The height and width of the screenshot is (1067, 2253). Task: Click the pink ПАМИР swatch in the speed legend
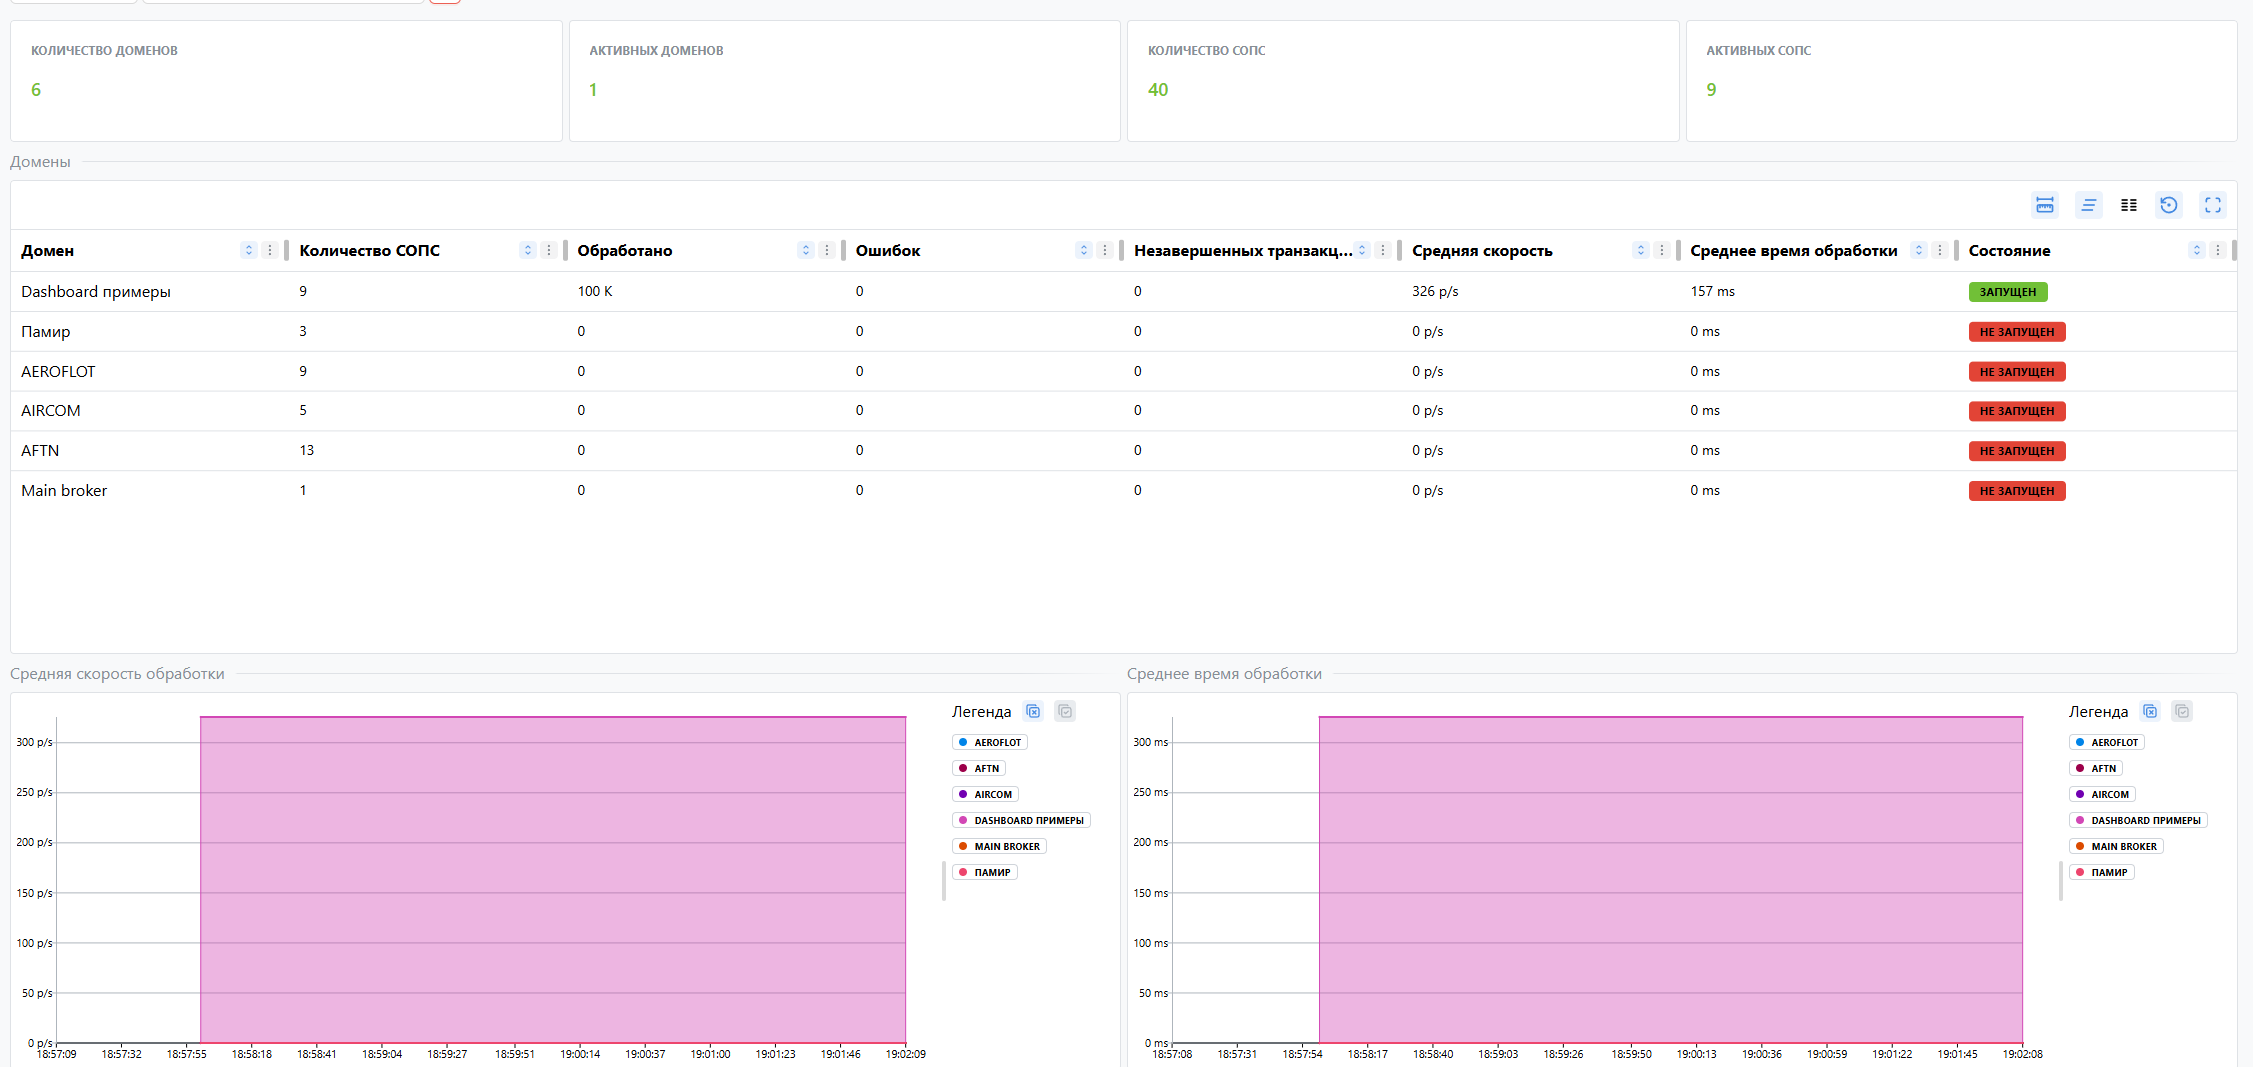[x=963, y=872]
